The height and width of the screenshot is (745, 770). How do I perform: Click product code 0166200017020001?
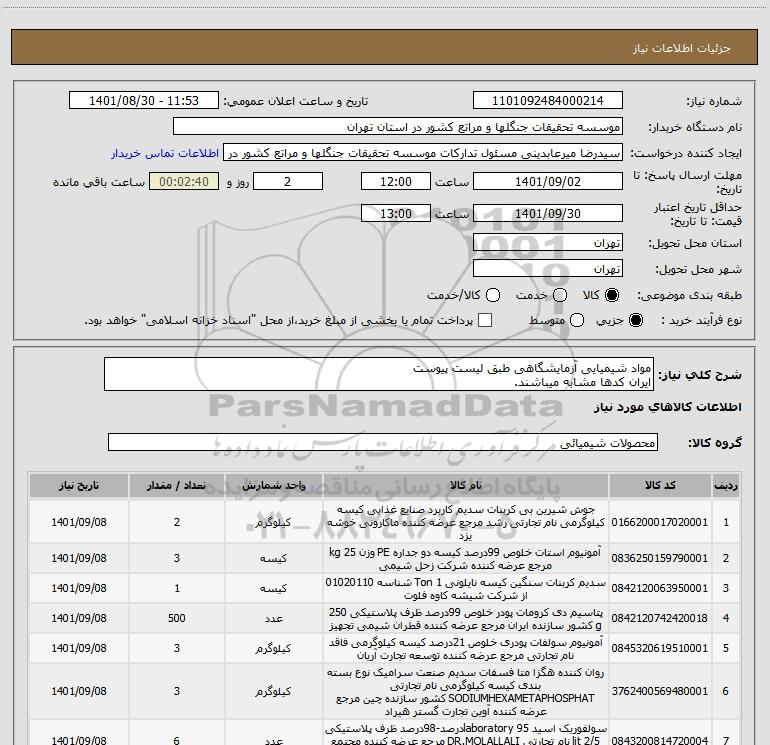point(660,522)
